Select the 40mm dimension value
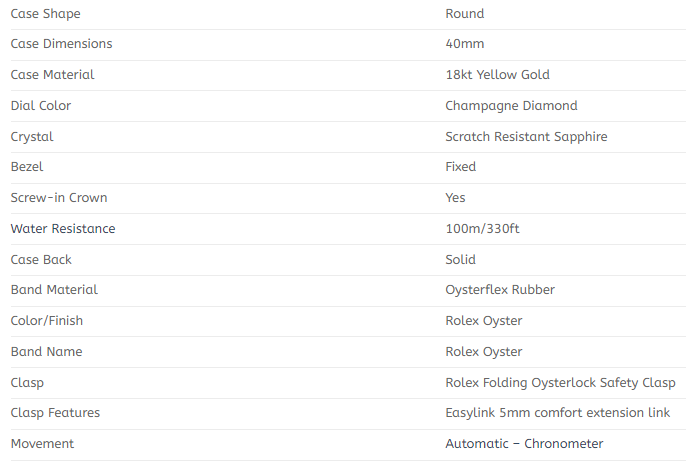686x464 pixels. coord(464,44)
